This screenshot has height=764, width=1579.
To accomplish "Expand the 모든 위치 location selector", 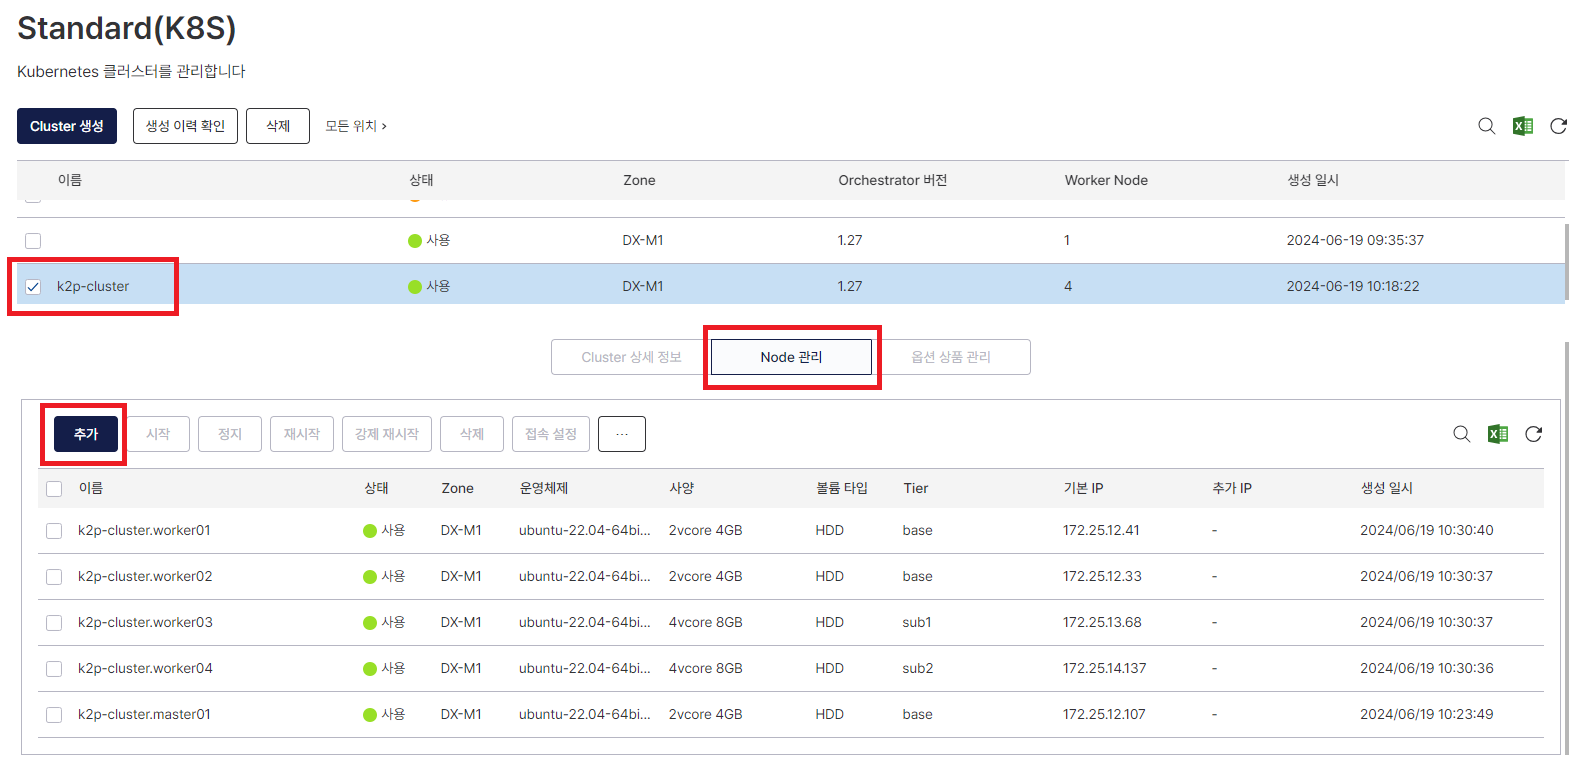I will coord(355,126).
